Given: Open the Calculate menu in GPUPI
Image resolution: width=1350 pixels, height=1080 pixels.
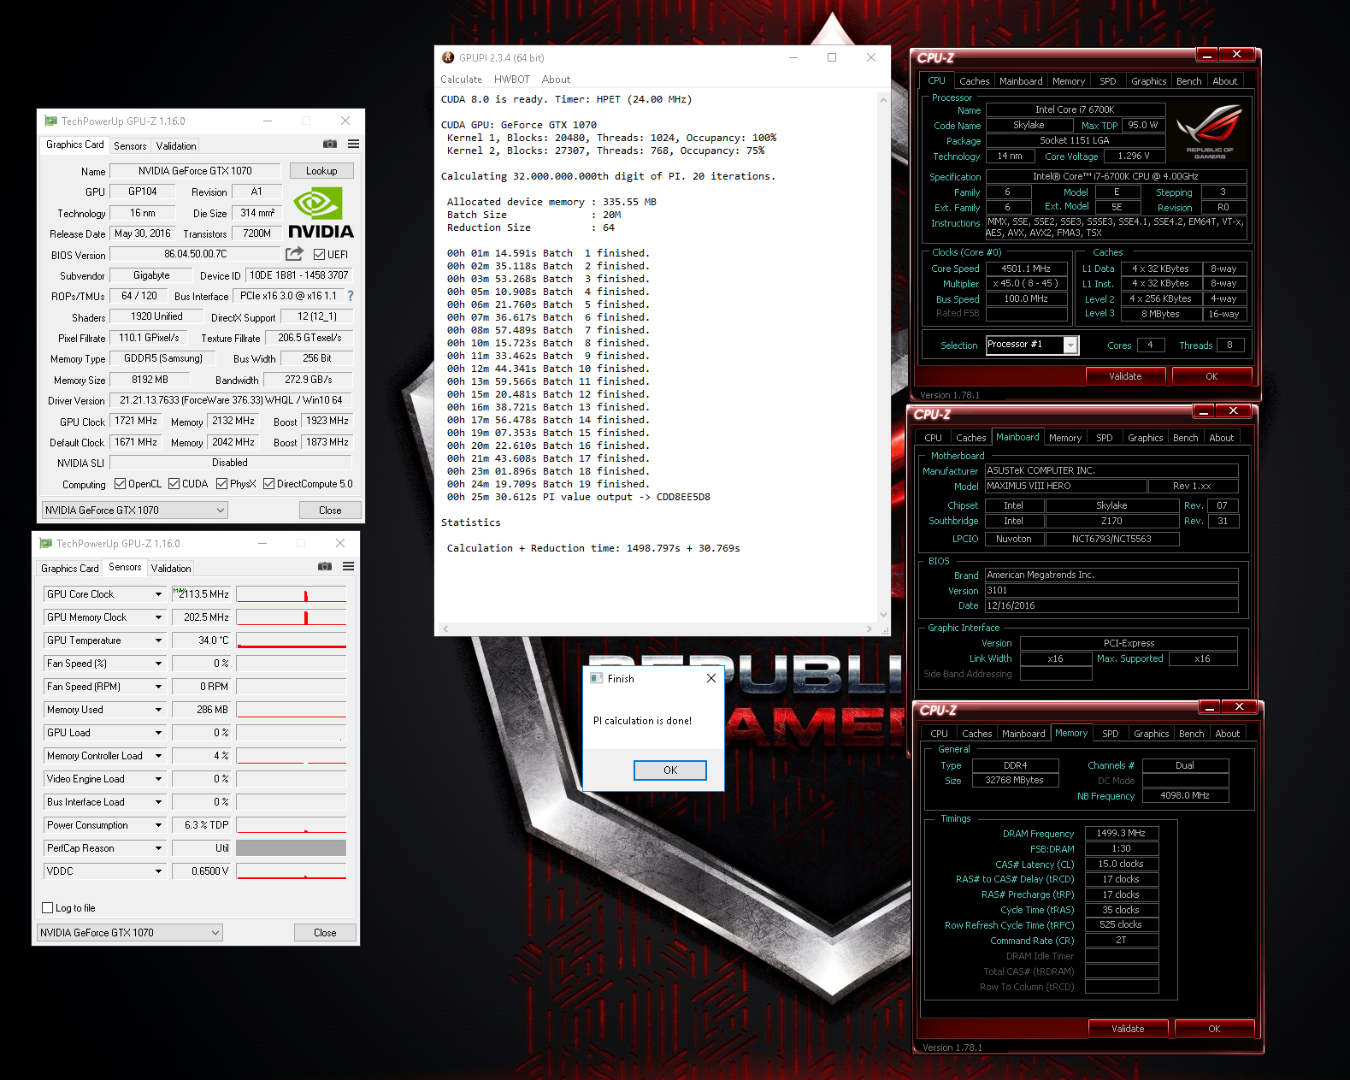Looking at the screenshot, I should pyautogui.click(x=461, y=80).
